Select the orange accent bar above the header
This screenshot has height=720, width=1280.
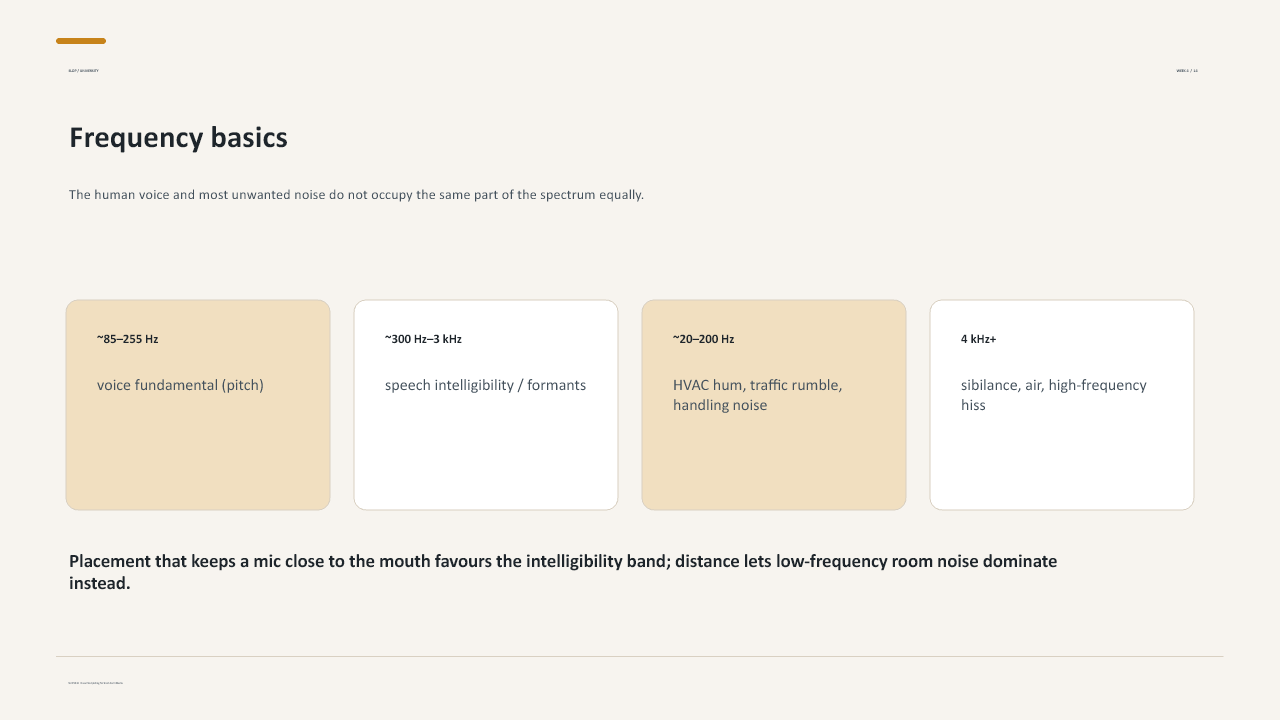81,41
